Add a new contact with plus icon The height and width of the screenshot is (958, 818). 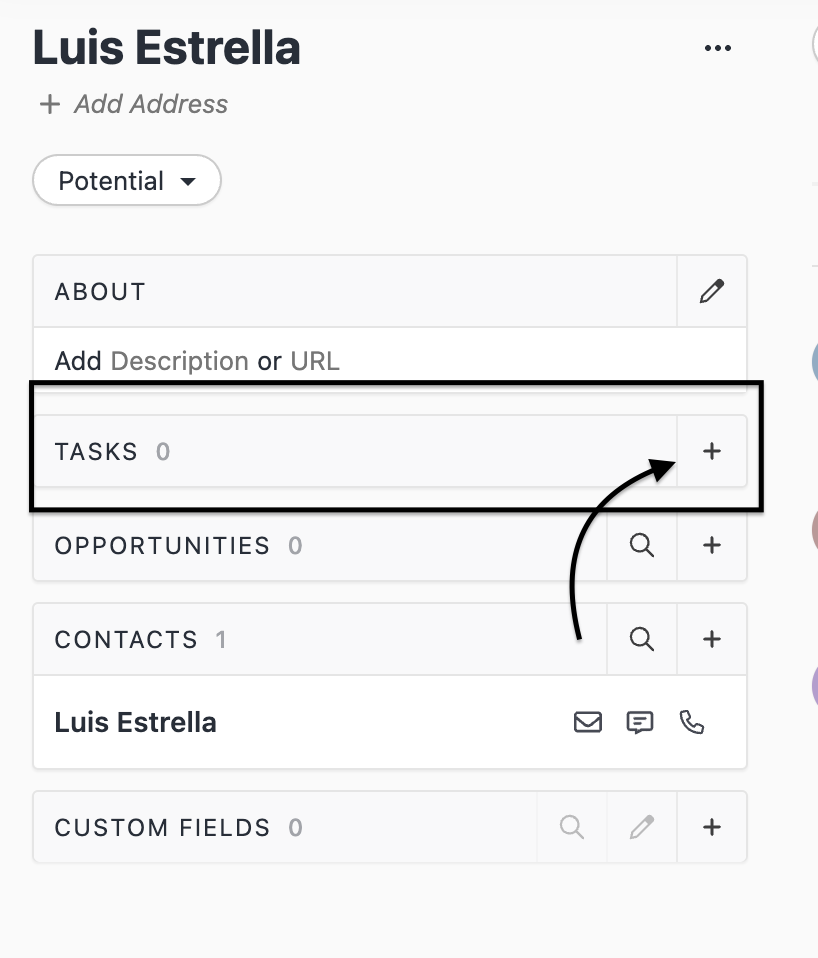point(711,639)
